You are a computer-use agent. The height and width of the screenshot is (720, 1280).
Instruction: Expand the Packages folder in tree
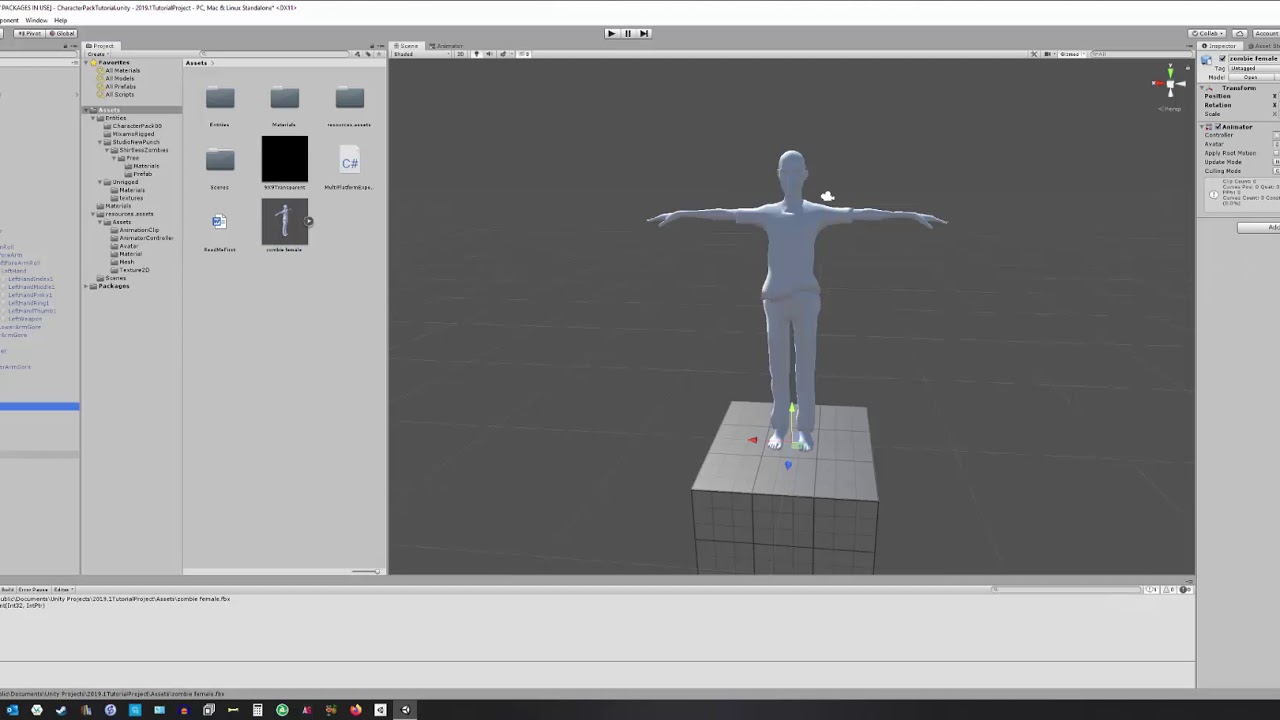(86, 286)
